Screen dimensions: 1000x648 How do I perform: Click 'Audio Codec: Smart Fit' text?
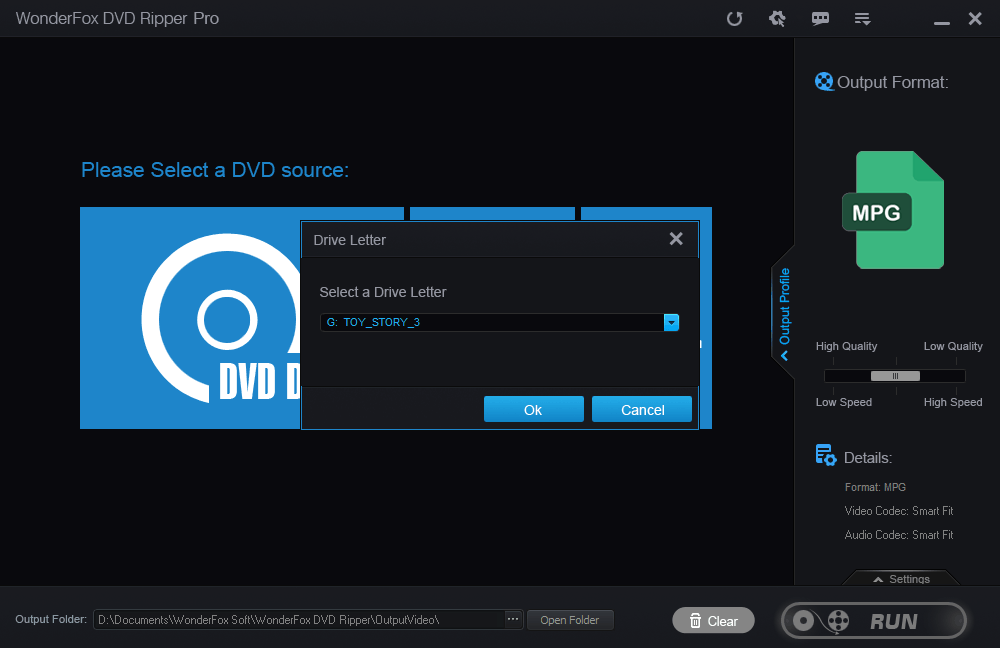point(899,535)
